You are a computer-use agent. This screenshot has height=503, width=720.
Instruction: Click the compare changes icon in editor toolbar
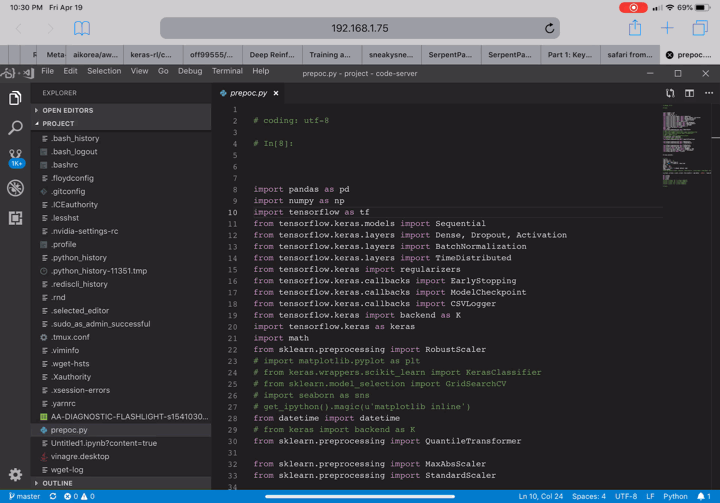point(670,93)
